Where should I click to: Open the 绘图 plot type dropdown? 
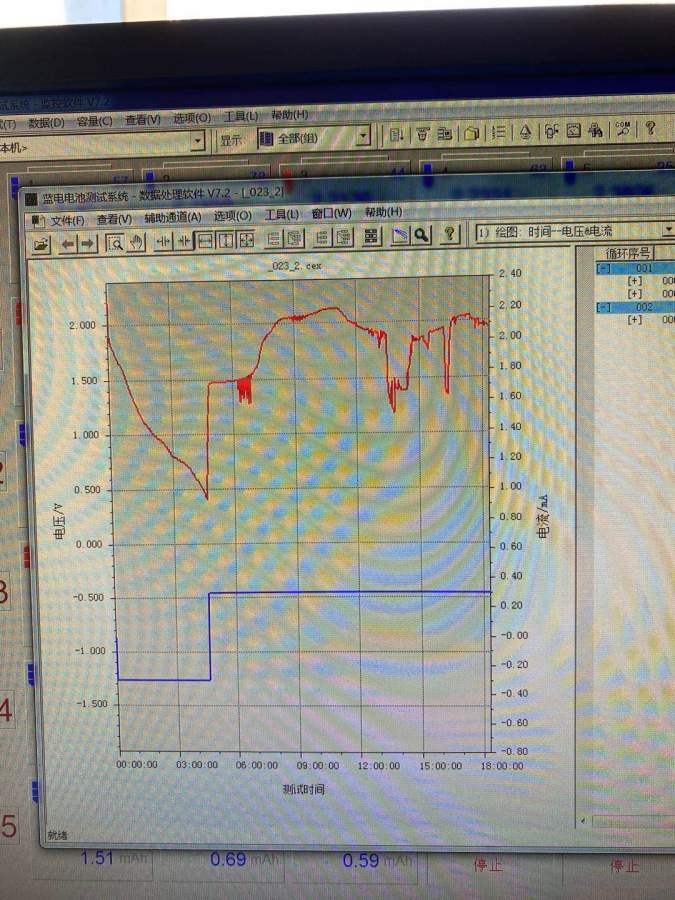pos(667,231)
